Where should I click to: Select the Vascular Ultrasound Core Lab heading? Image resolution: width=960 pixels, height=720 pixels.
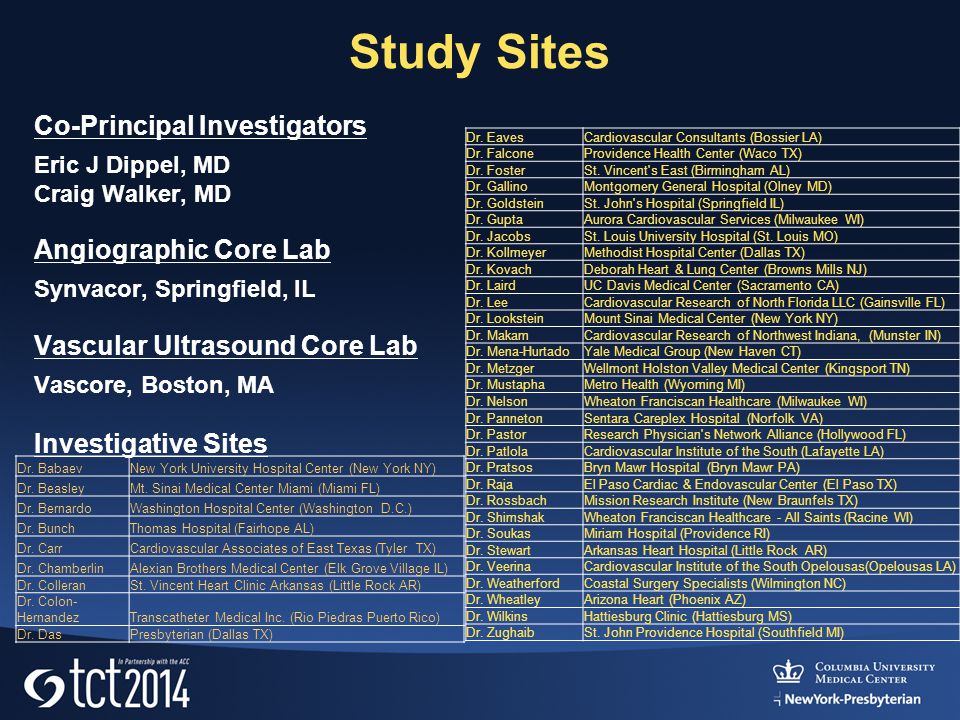pos(226,346)
